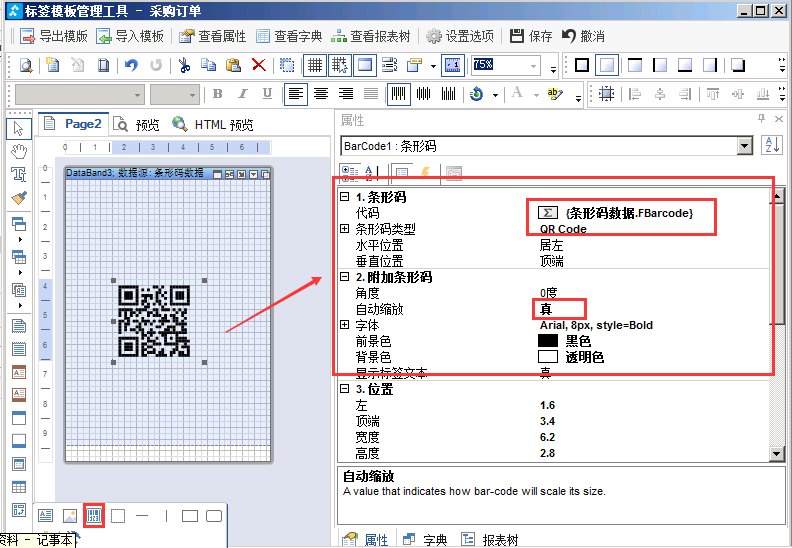Click the all borders icon
Viewport: 792px width, 548px height.
(x=582, y=65)
